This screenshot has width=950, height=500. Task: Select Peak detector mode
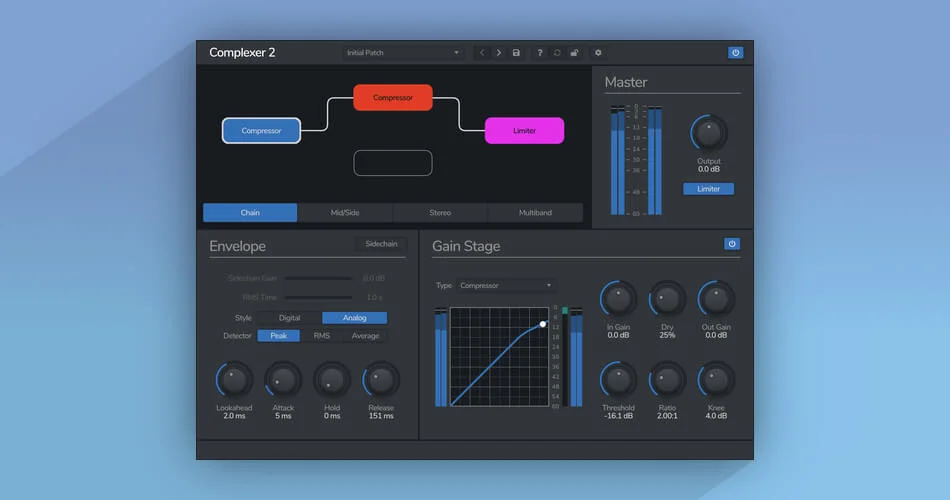tap(279, 336)
